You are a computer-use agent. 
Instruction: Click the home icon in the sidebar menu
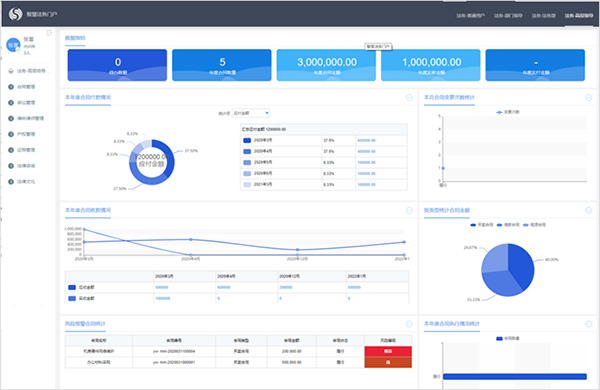11,71
